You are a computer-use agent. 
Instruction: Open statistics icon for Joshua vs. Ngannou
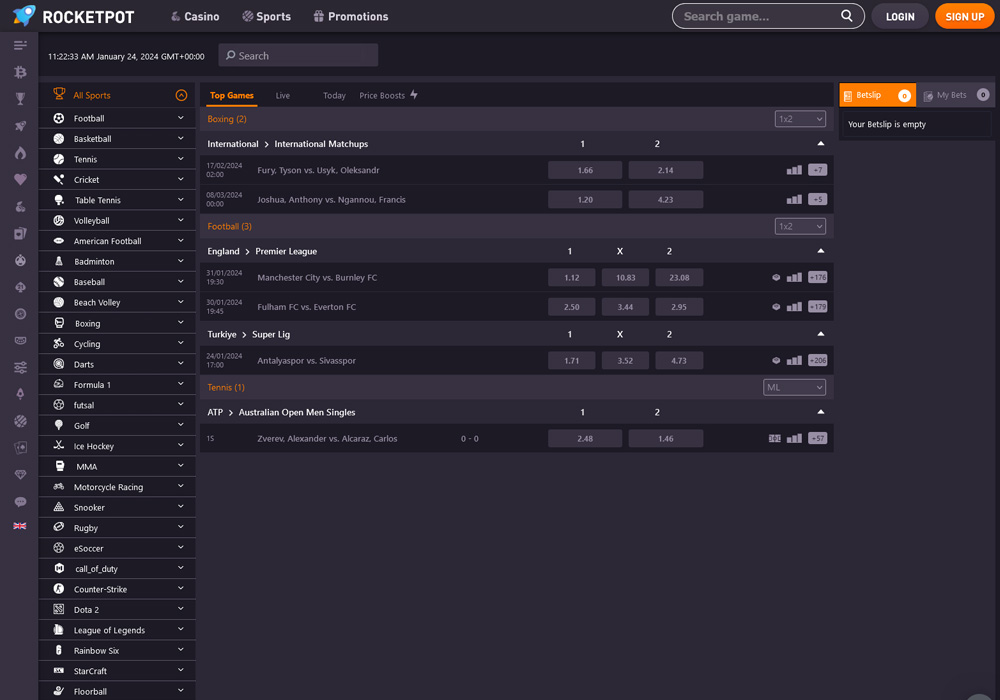pos(794,200)
